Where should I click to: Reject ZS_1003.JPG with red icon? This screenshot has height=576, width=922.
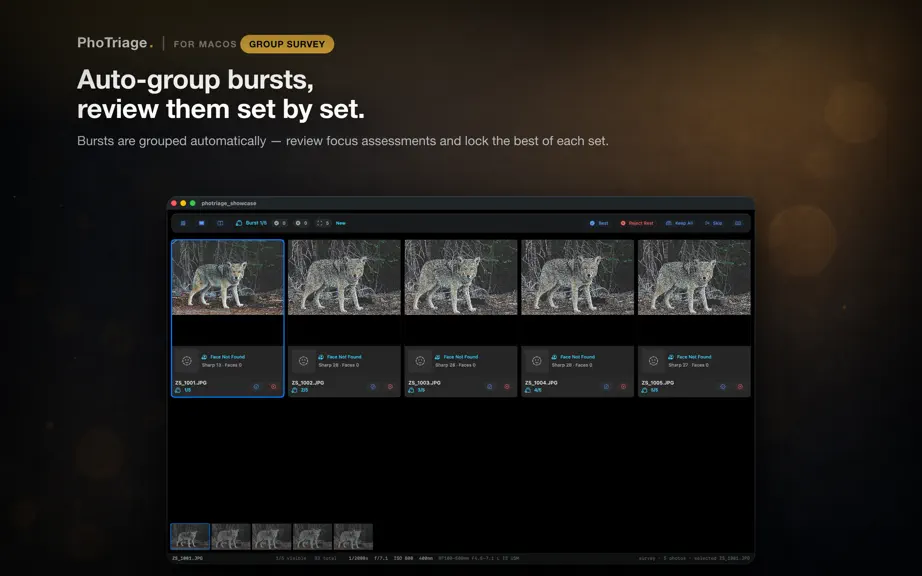tap(507, 387)
